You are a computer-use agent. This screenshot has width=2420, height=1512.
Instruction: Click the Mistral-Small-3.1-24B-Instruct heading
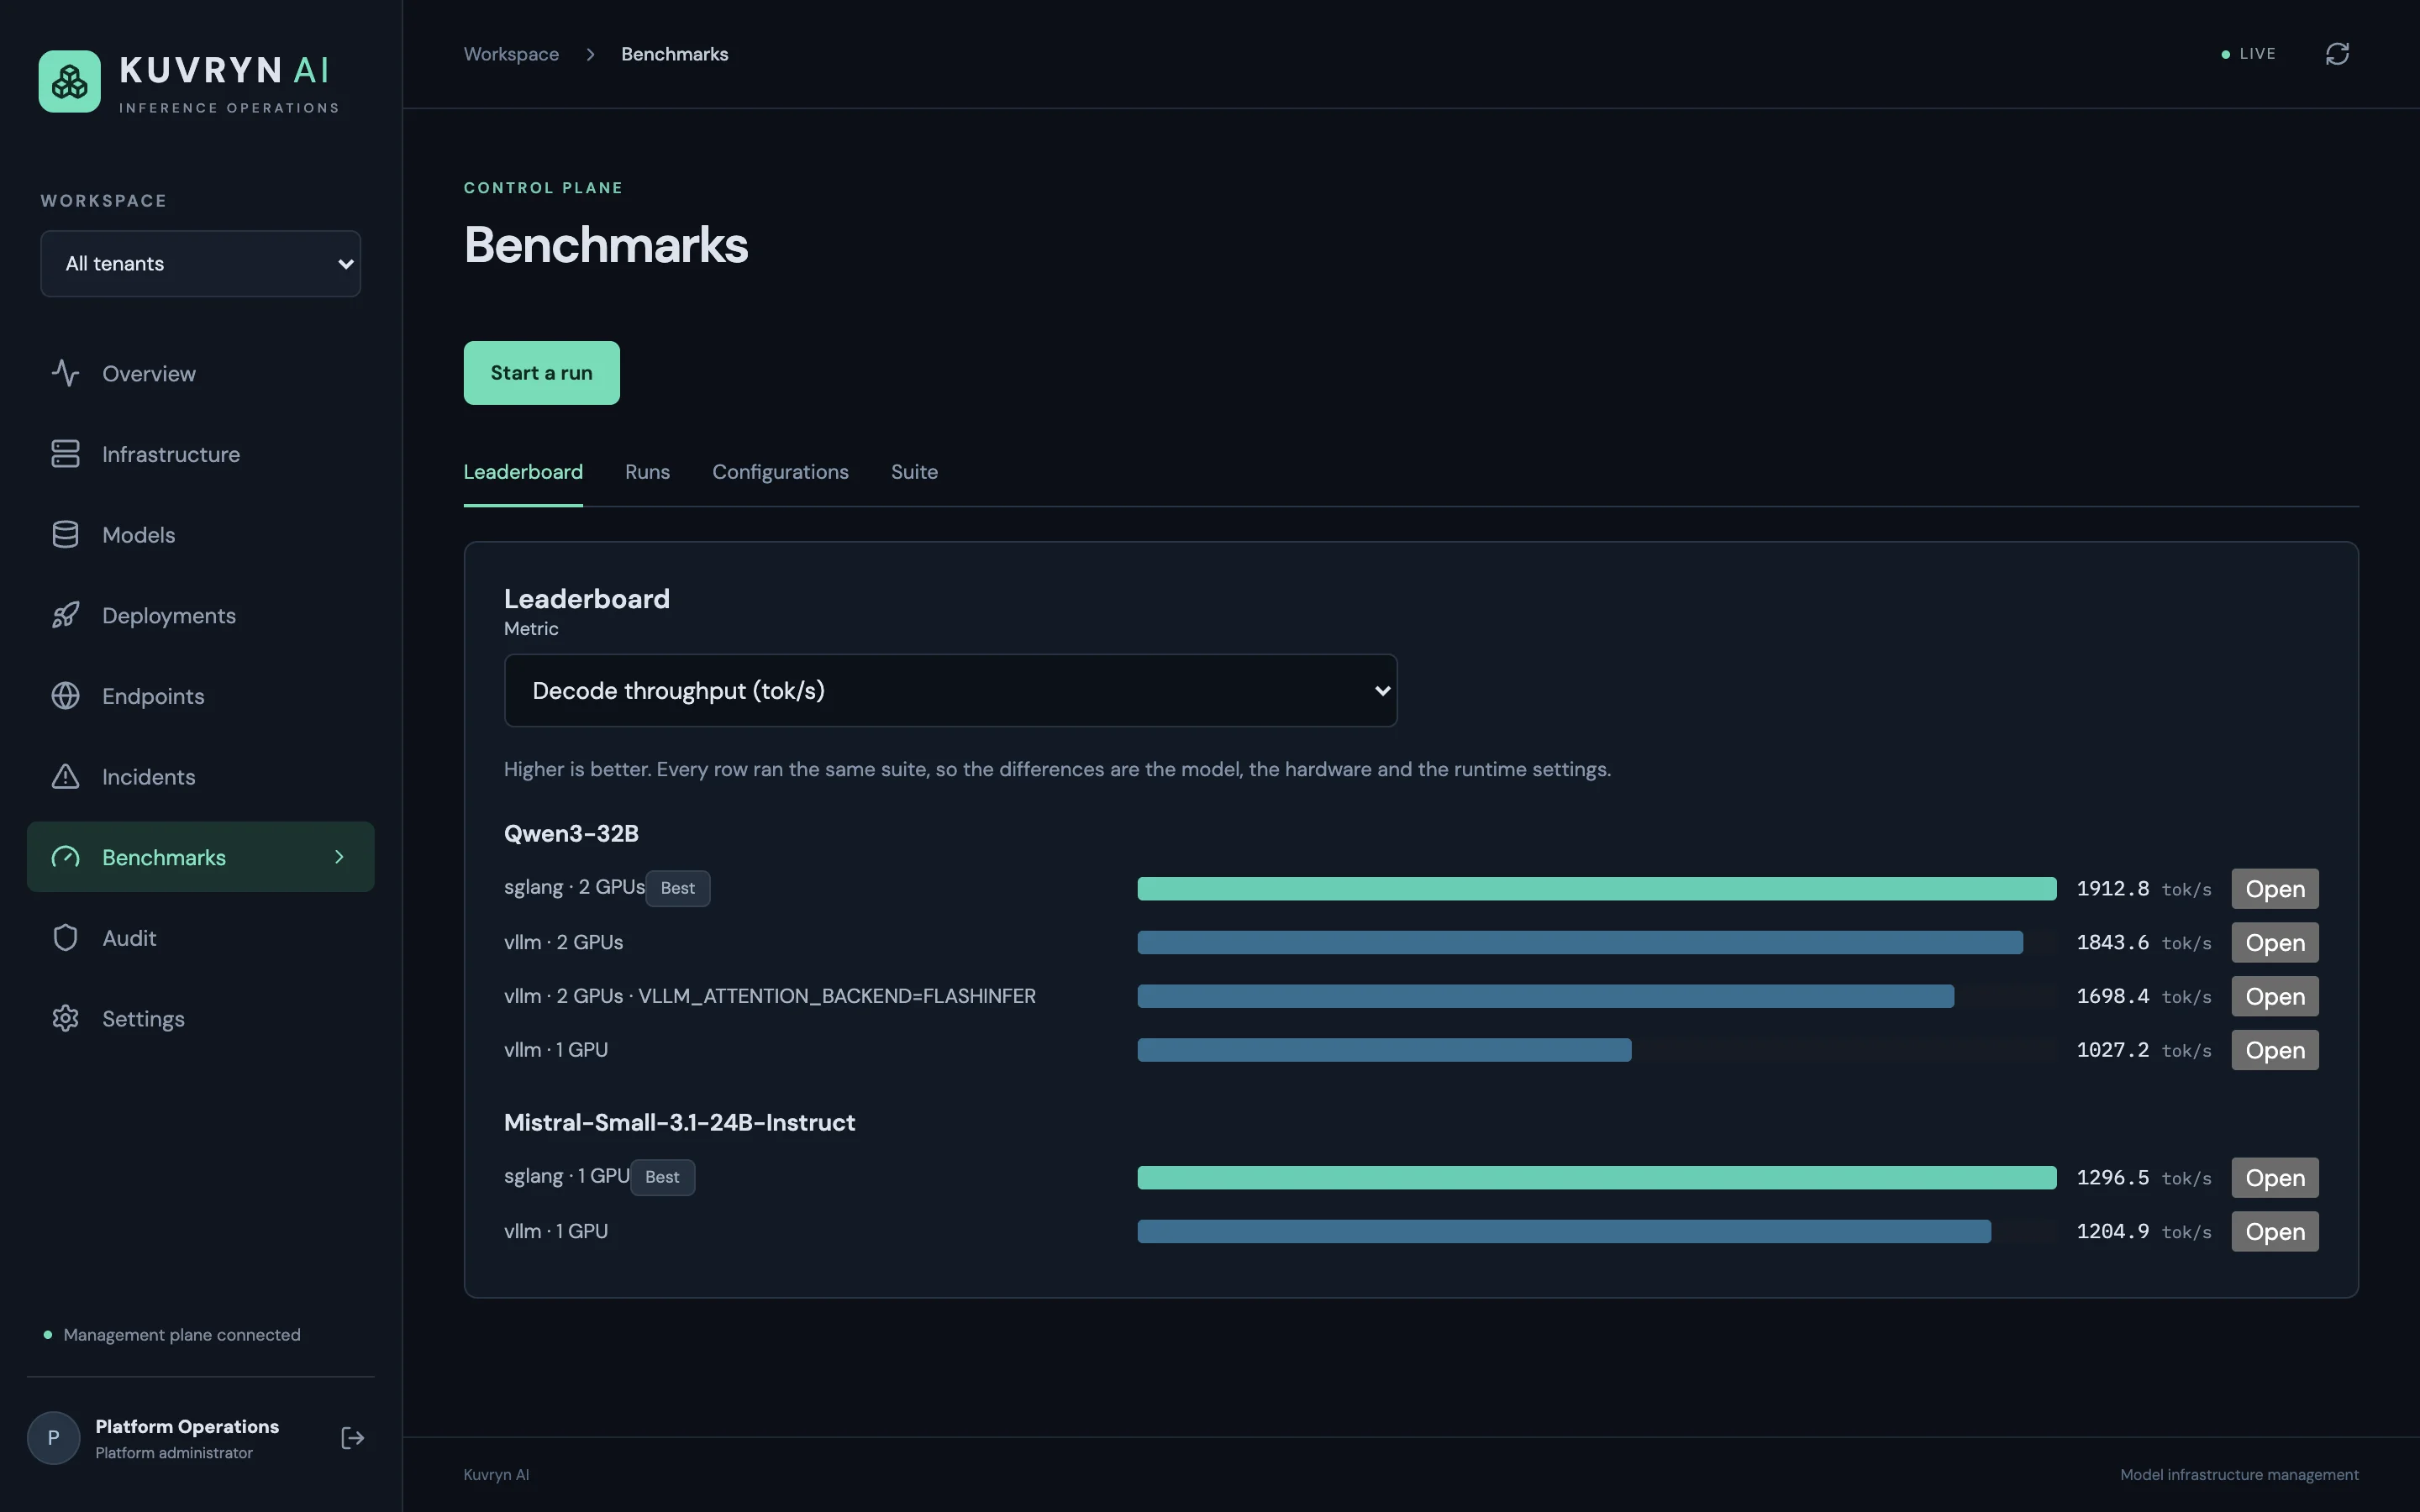pos(679,1122)
